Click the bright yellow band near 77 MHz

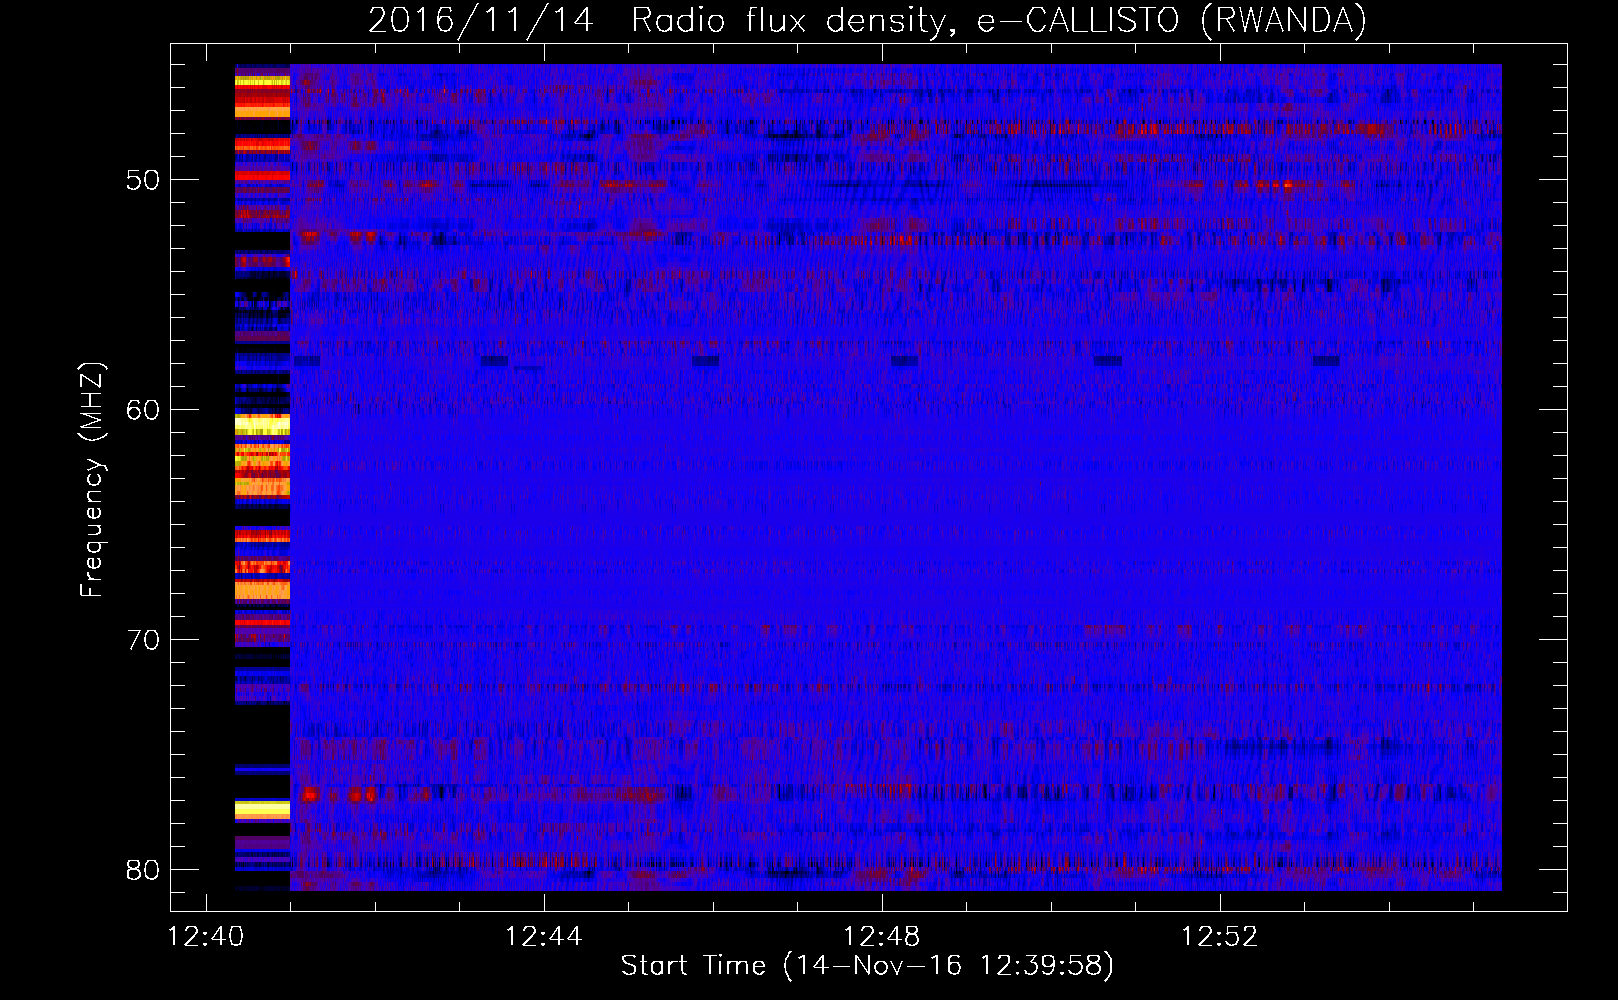coord(262,810)
